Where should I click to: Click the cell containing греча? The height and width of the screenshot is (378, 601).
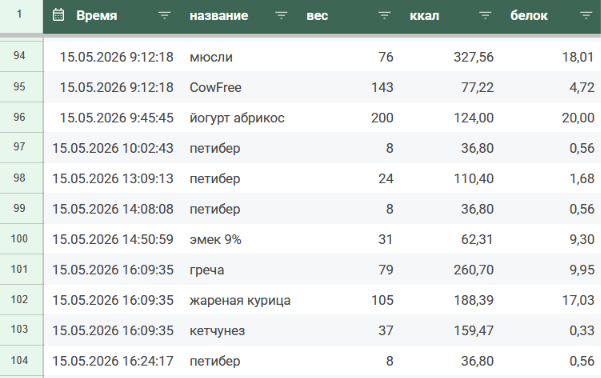[x=241, y=270]
